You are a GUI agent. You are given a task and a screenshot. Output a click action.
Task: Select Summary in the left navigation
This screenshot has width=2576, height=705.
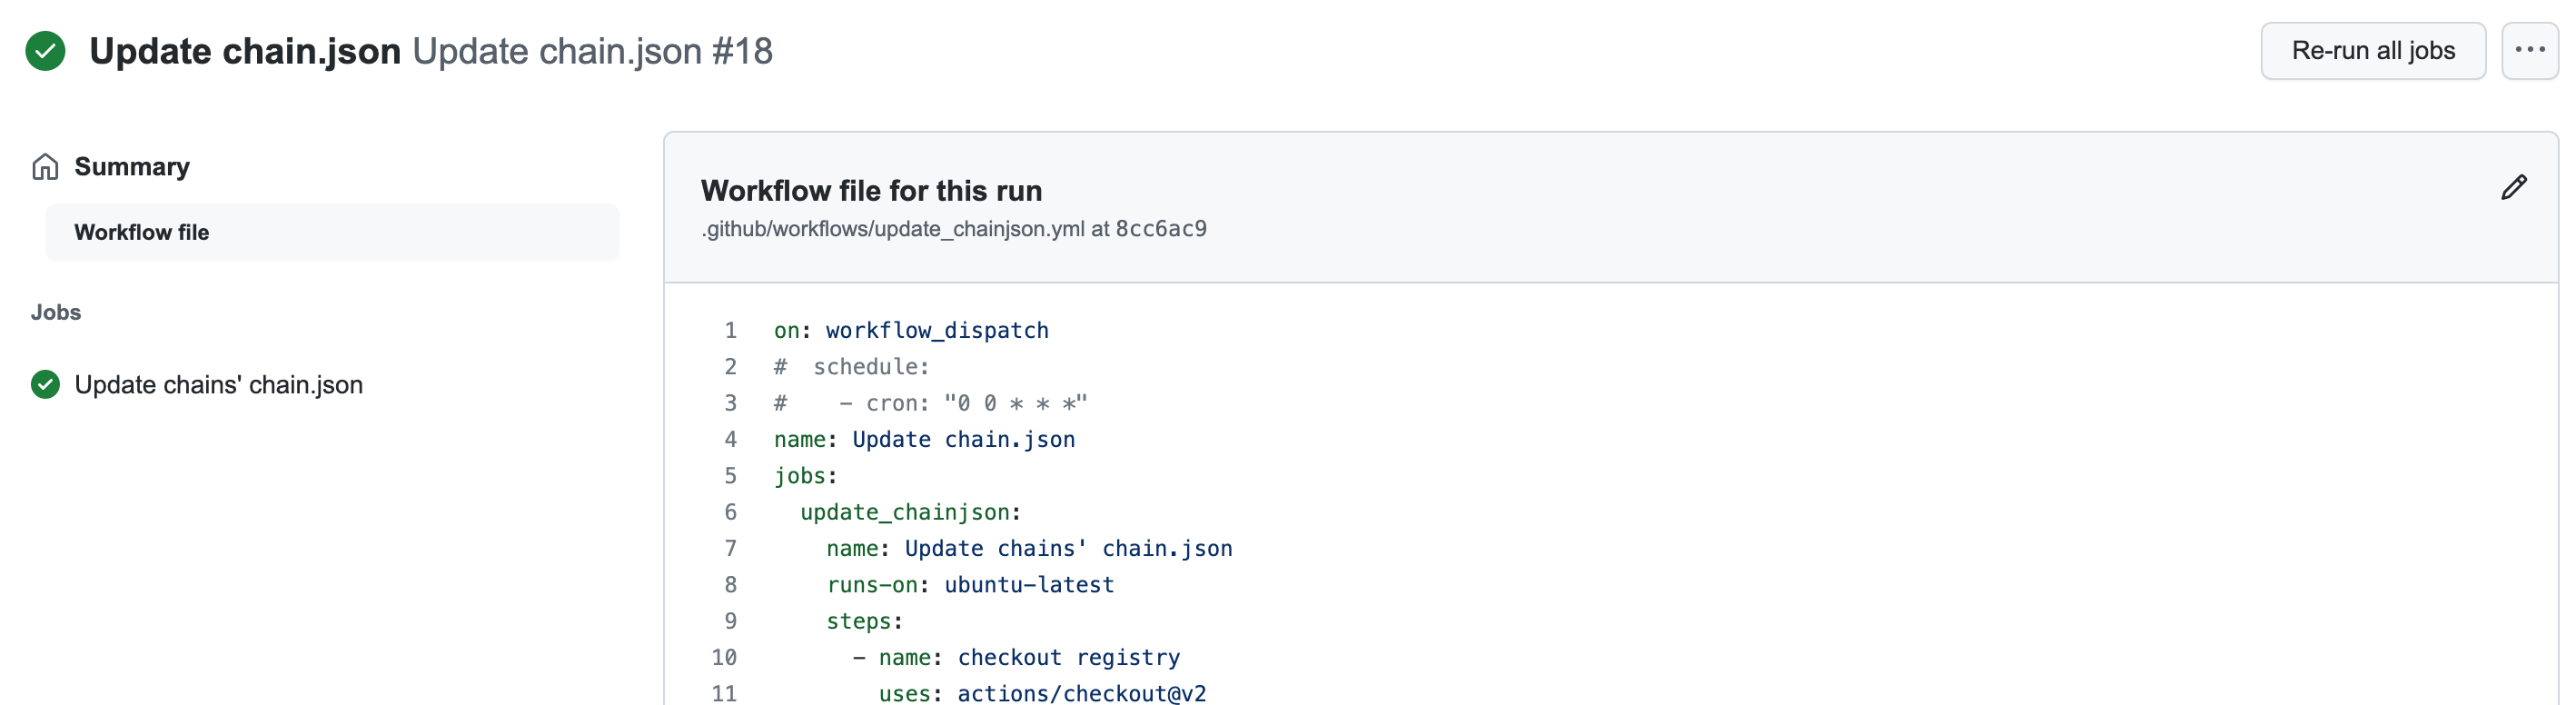(131, 166)
